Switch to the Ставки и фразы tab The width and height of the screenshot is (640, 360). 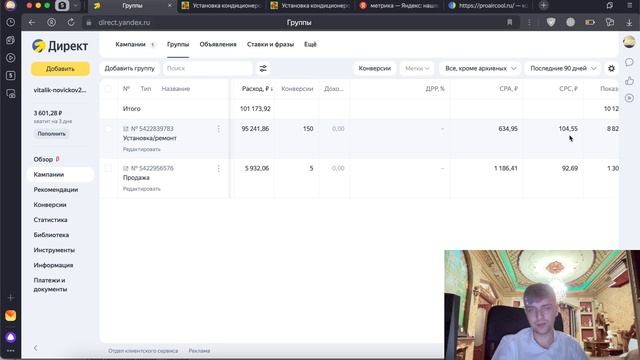270,44
